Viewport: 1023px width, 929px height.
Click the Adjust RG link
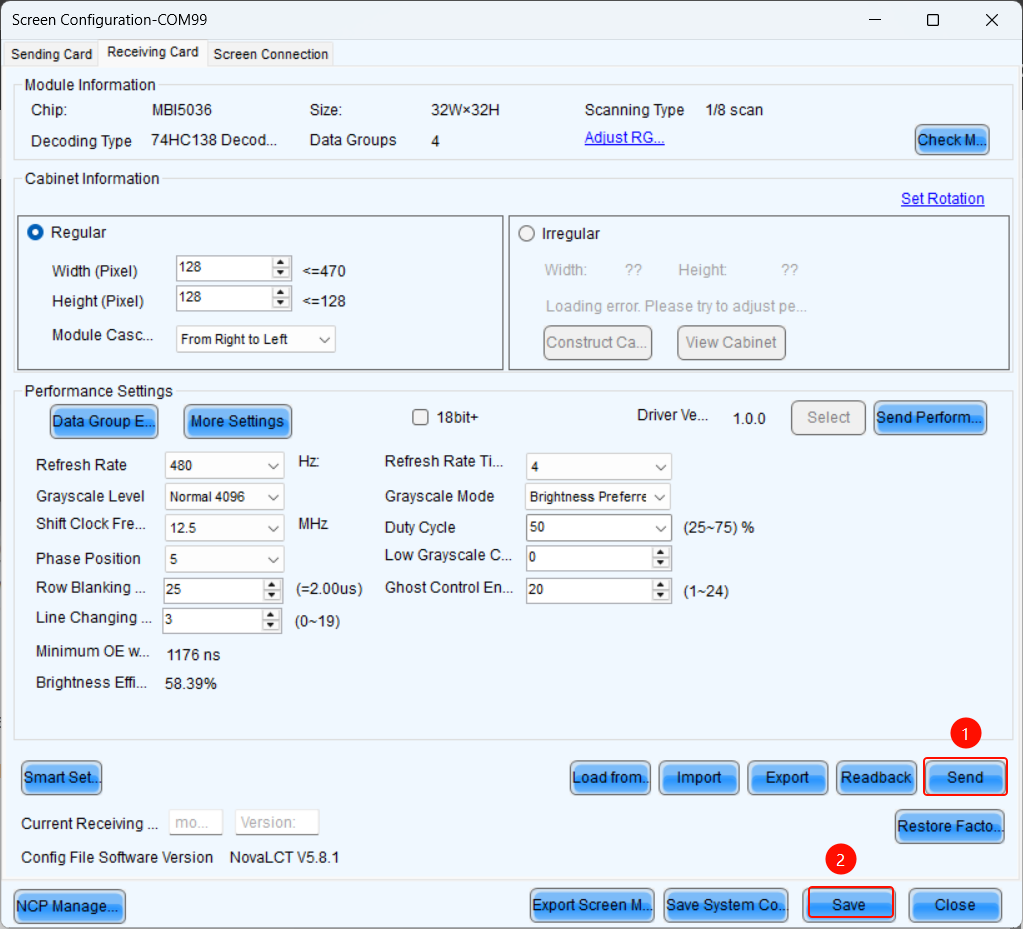click(x=624, y=138)
